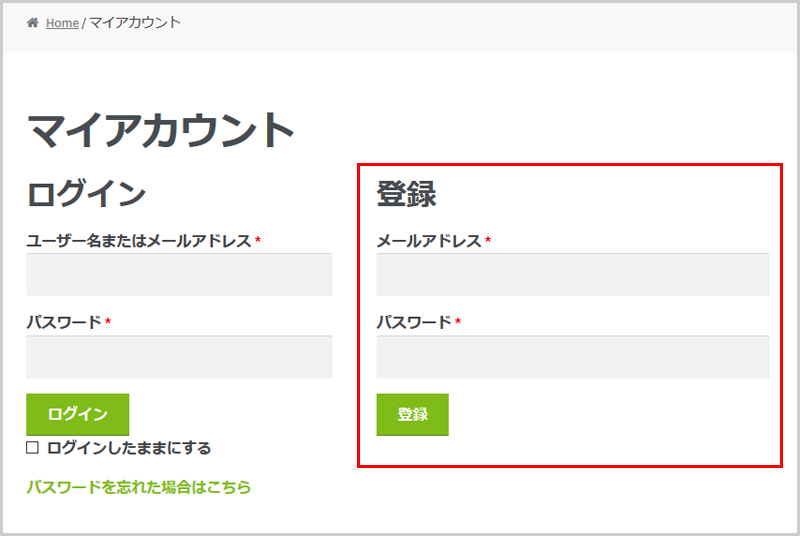Click the green 登録 button
800x536 pixels.
[x=412, y=414]
